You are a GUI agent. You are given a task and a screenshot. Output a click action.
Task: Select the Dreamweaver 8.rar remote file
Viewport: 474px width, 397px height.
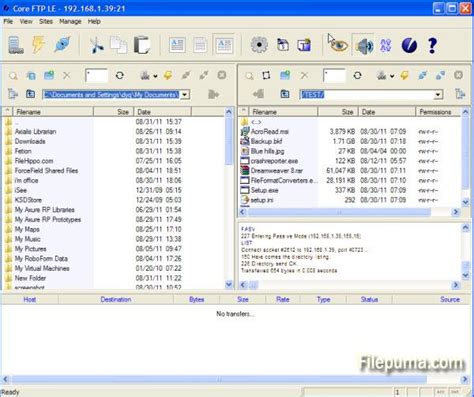point(277,171)
